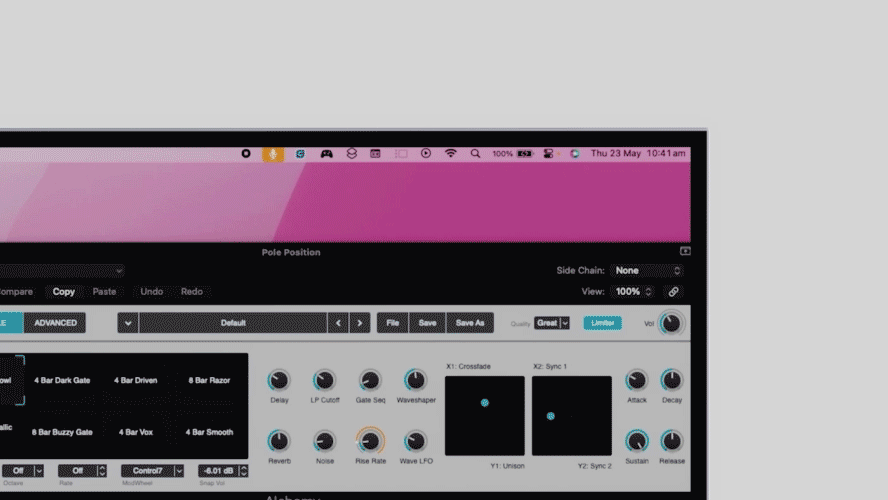Go to the previous preset arrow

pyautogui.click(x=339, y=323)
